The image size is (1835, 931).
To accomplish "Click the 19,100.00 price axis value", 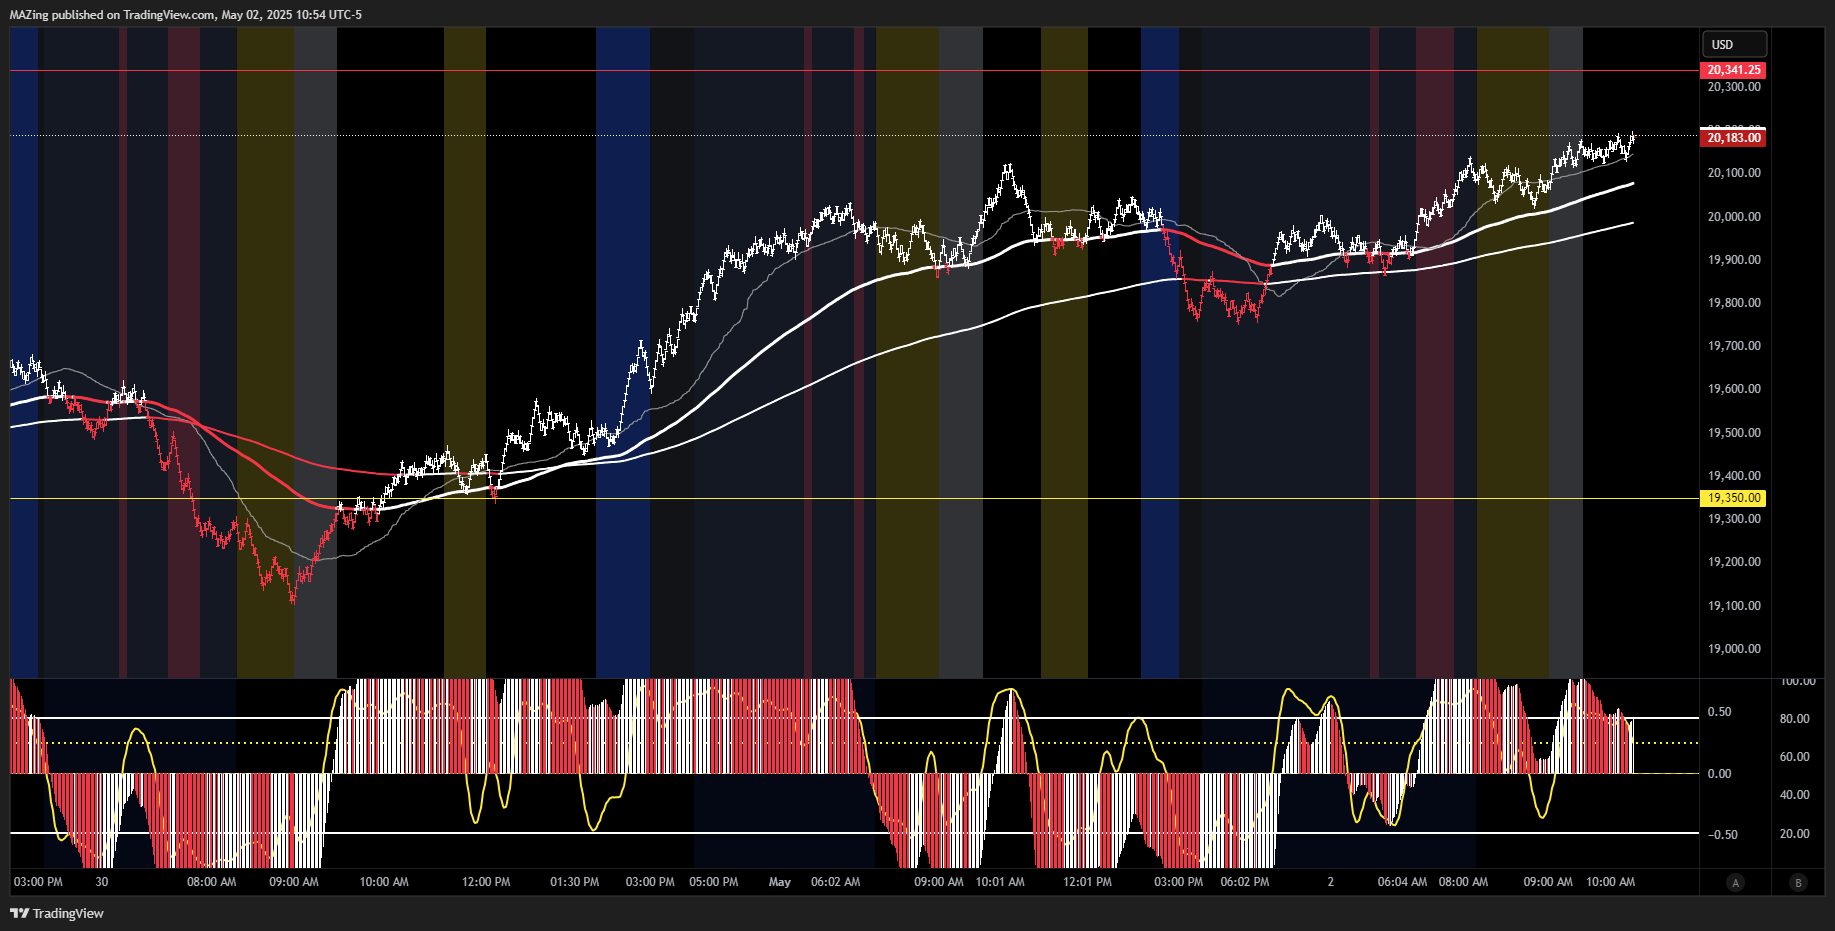I will click(x=1734, y=606).
